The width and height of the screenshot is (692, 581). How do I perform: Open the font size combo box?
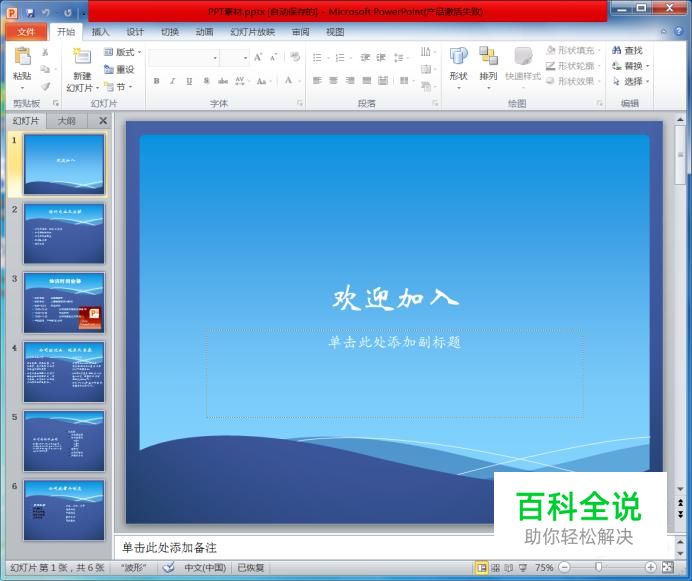click(235, 58)
